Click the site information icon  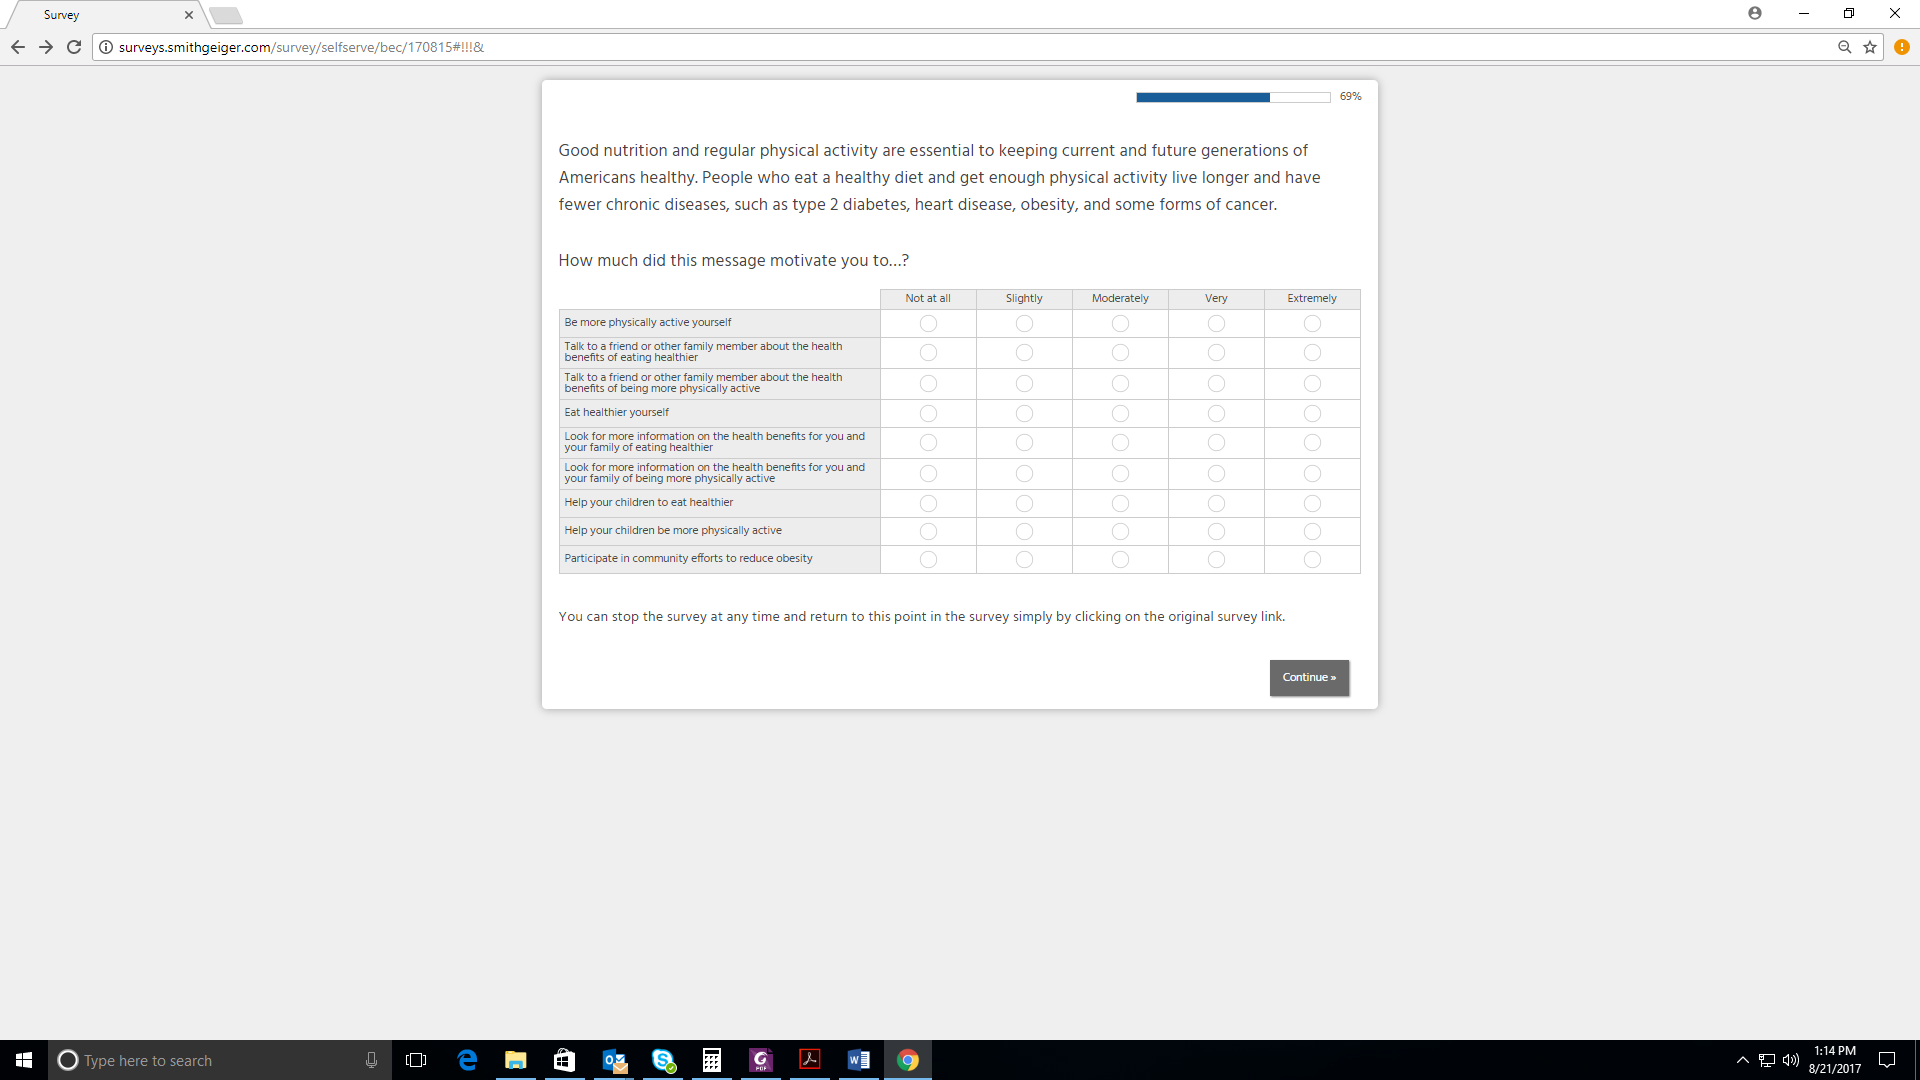click(106, 47)
